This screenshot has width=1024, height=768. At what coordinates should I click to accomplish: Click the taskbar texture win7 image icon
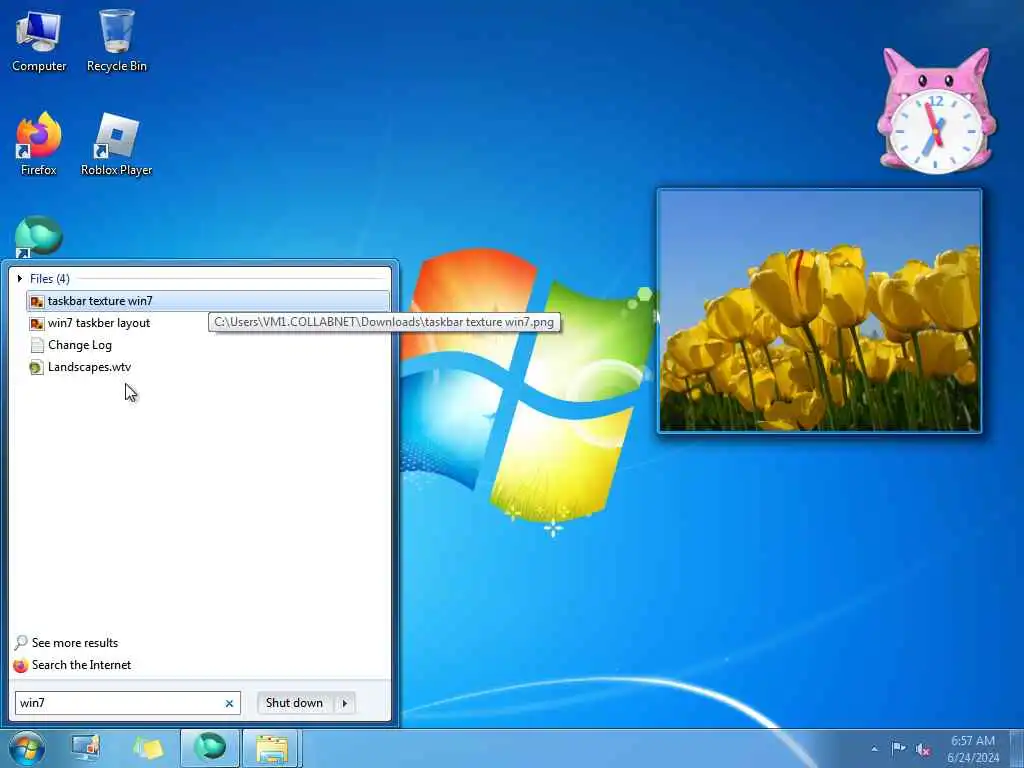(x=37, y=301)
